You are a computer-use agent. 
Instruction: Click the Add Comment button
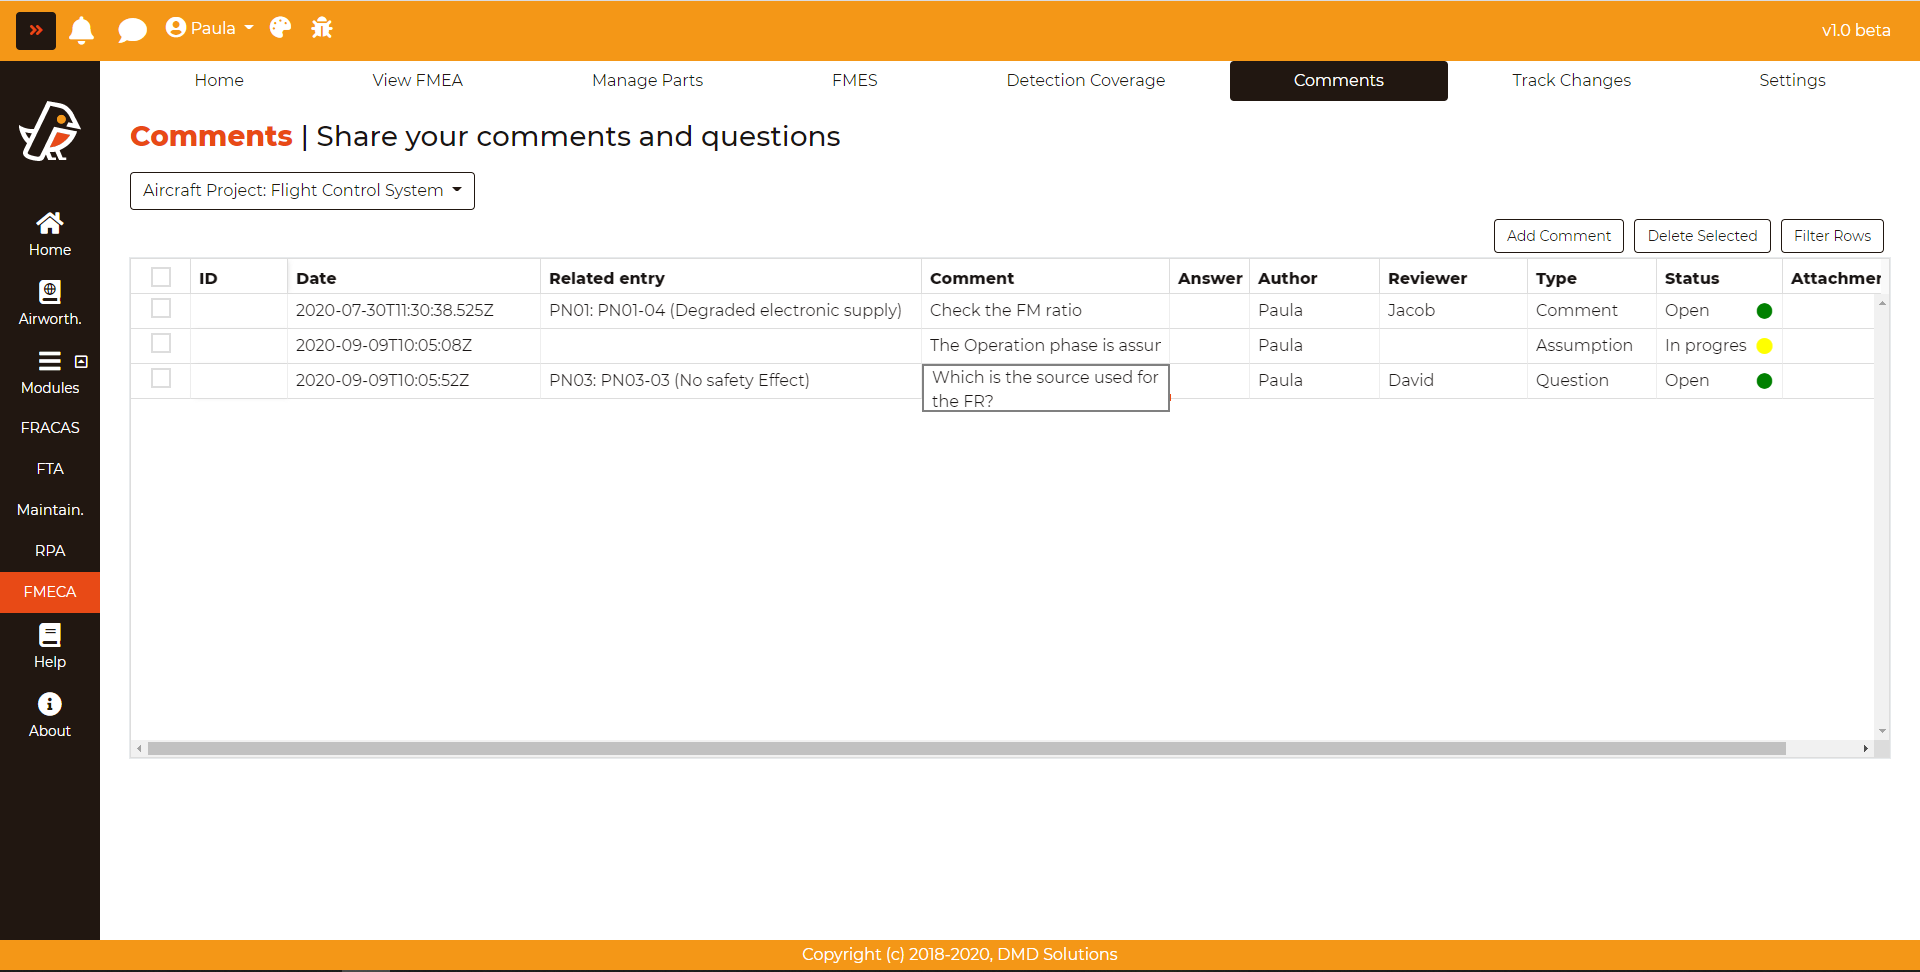[1558, 236]
